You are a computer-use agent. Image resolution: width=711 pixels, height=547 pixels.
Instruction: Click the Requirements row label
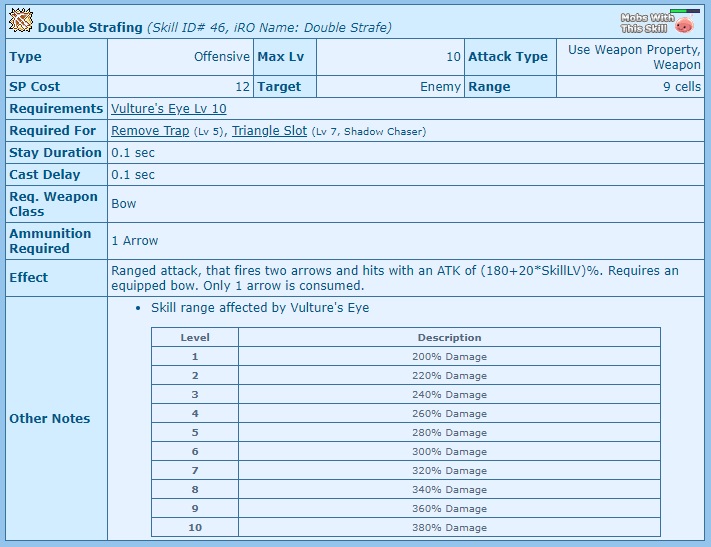click(x=57, y=109)
